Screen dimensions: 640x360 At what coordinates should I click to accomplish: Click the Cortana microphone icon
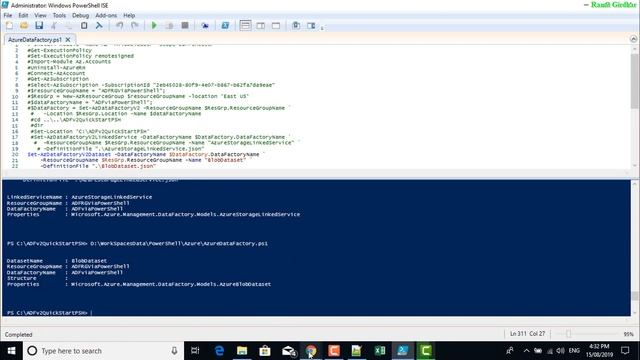(174, 351)
